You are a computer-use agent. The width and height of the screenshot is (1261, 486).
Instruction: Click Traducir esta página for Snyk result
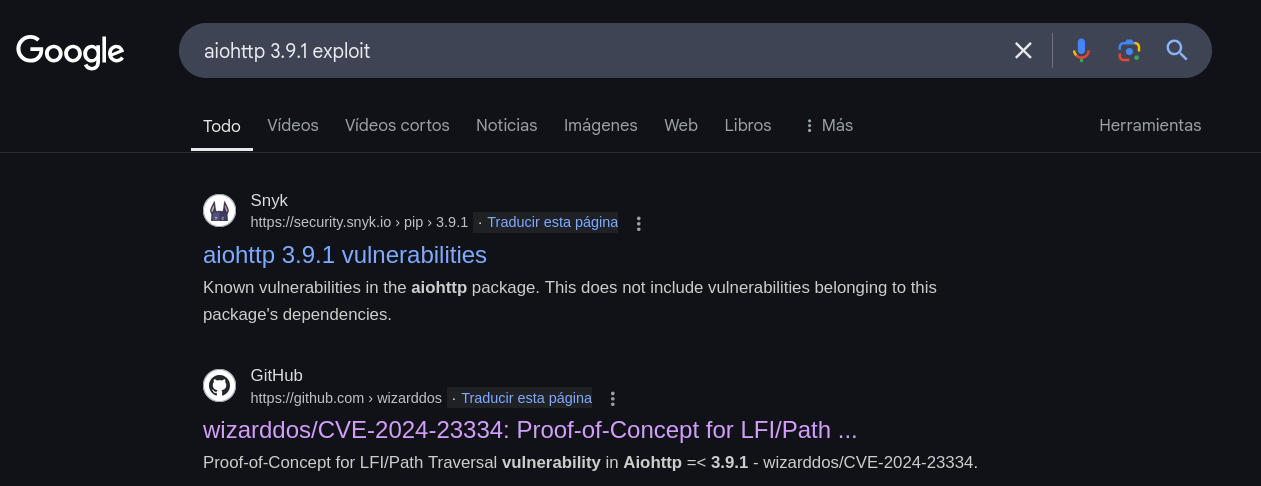pyautogui.click(x=552, y=222)
